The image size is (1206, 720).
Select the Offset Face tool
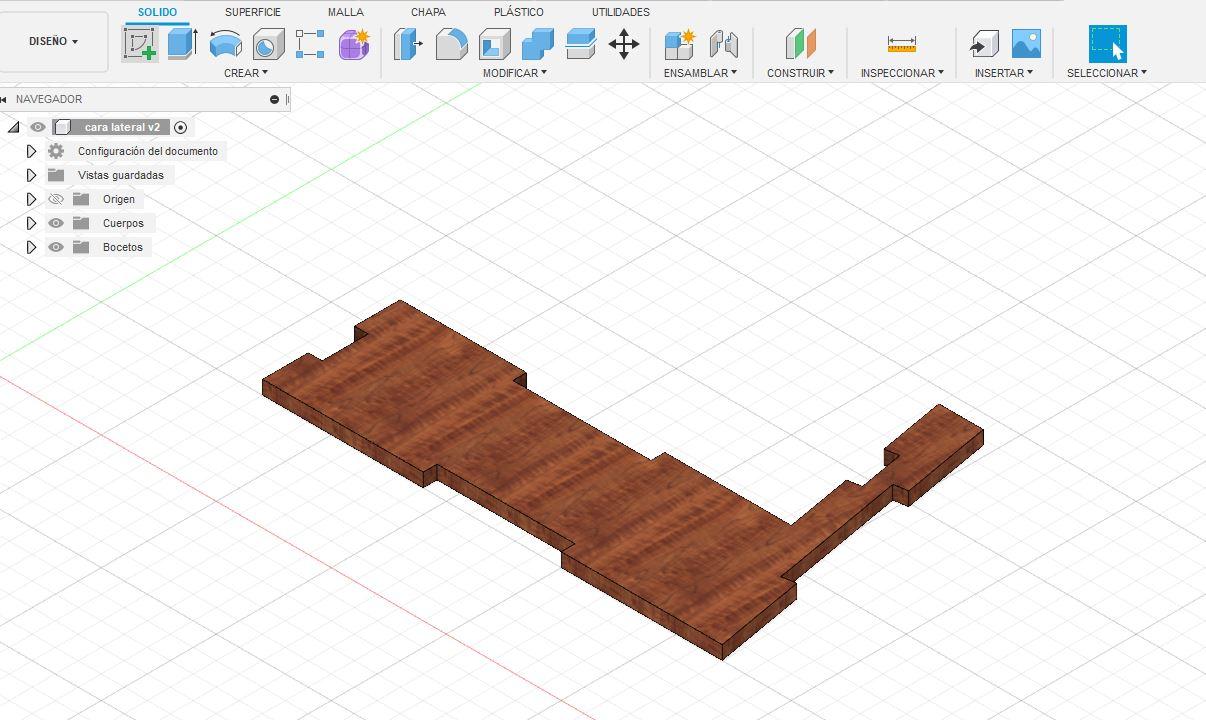pyautogui.click(x=581, y=44)
